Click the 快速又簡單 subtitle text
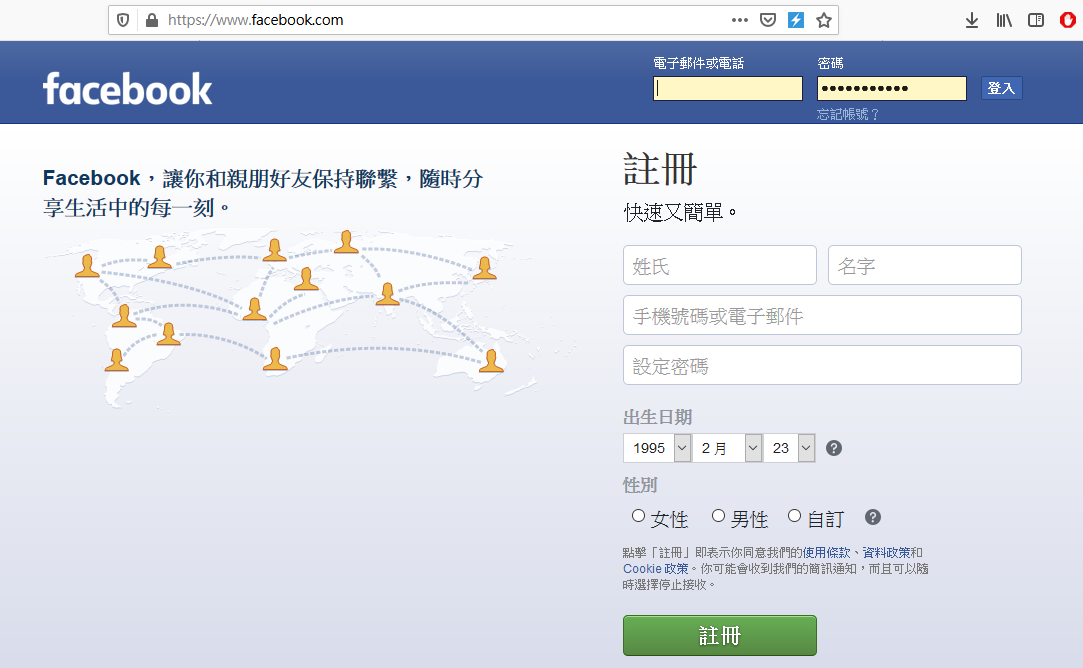Screen dimensions: 1083x668 click(x=680, y=212)
